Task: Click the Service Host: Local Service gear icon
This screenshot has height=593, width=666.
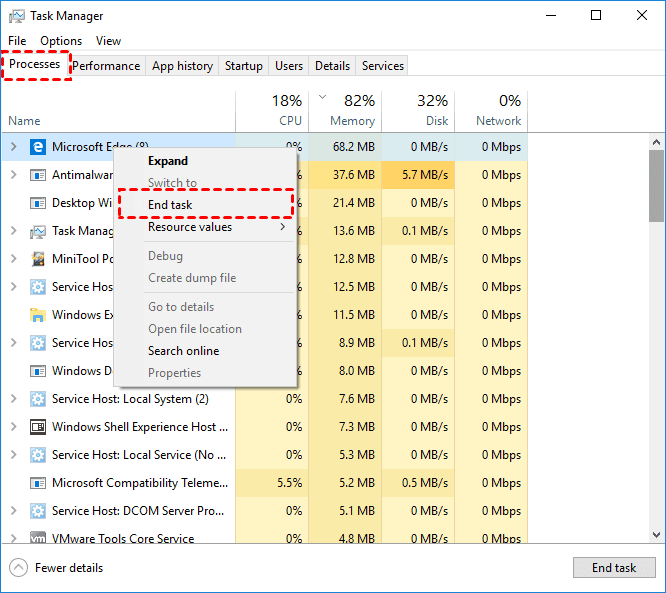Action: tap(38, 455)
